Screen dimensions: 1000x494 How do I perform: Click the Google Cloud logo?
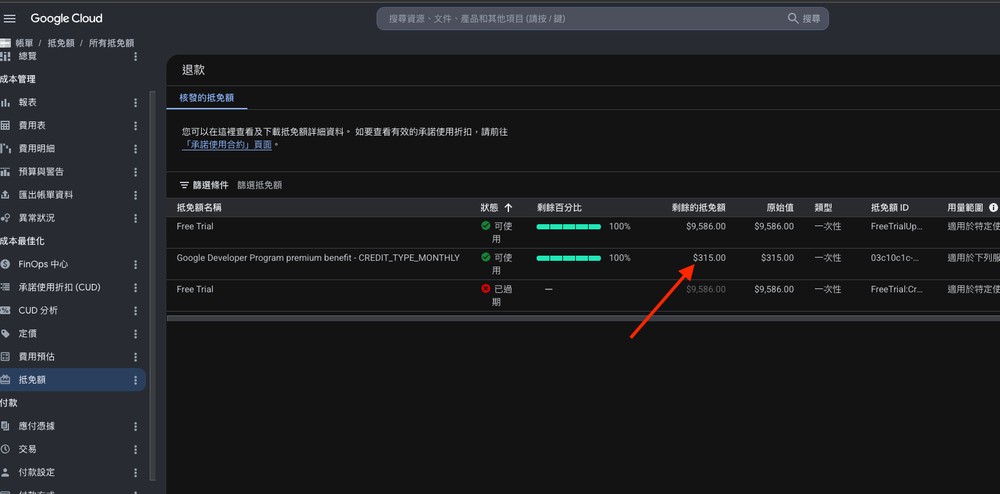pyautogui.click(x=66, y=18)
